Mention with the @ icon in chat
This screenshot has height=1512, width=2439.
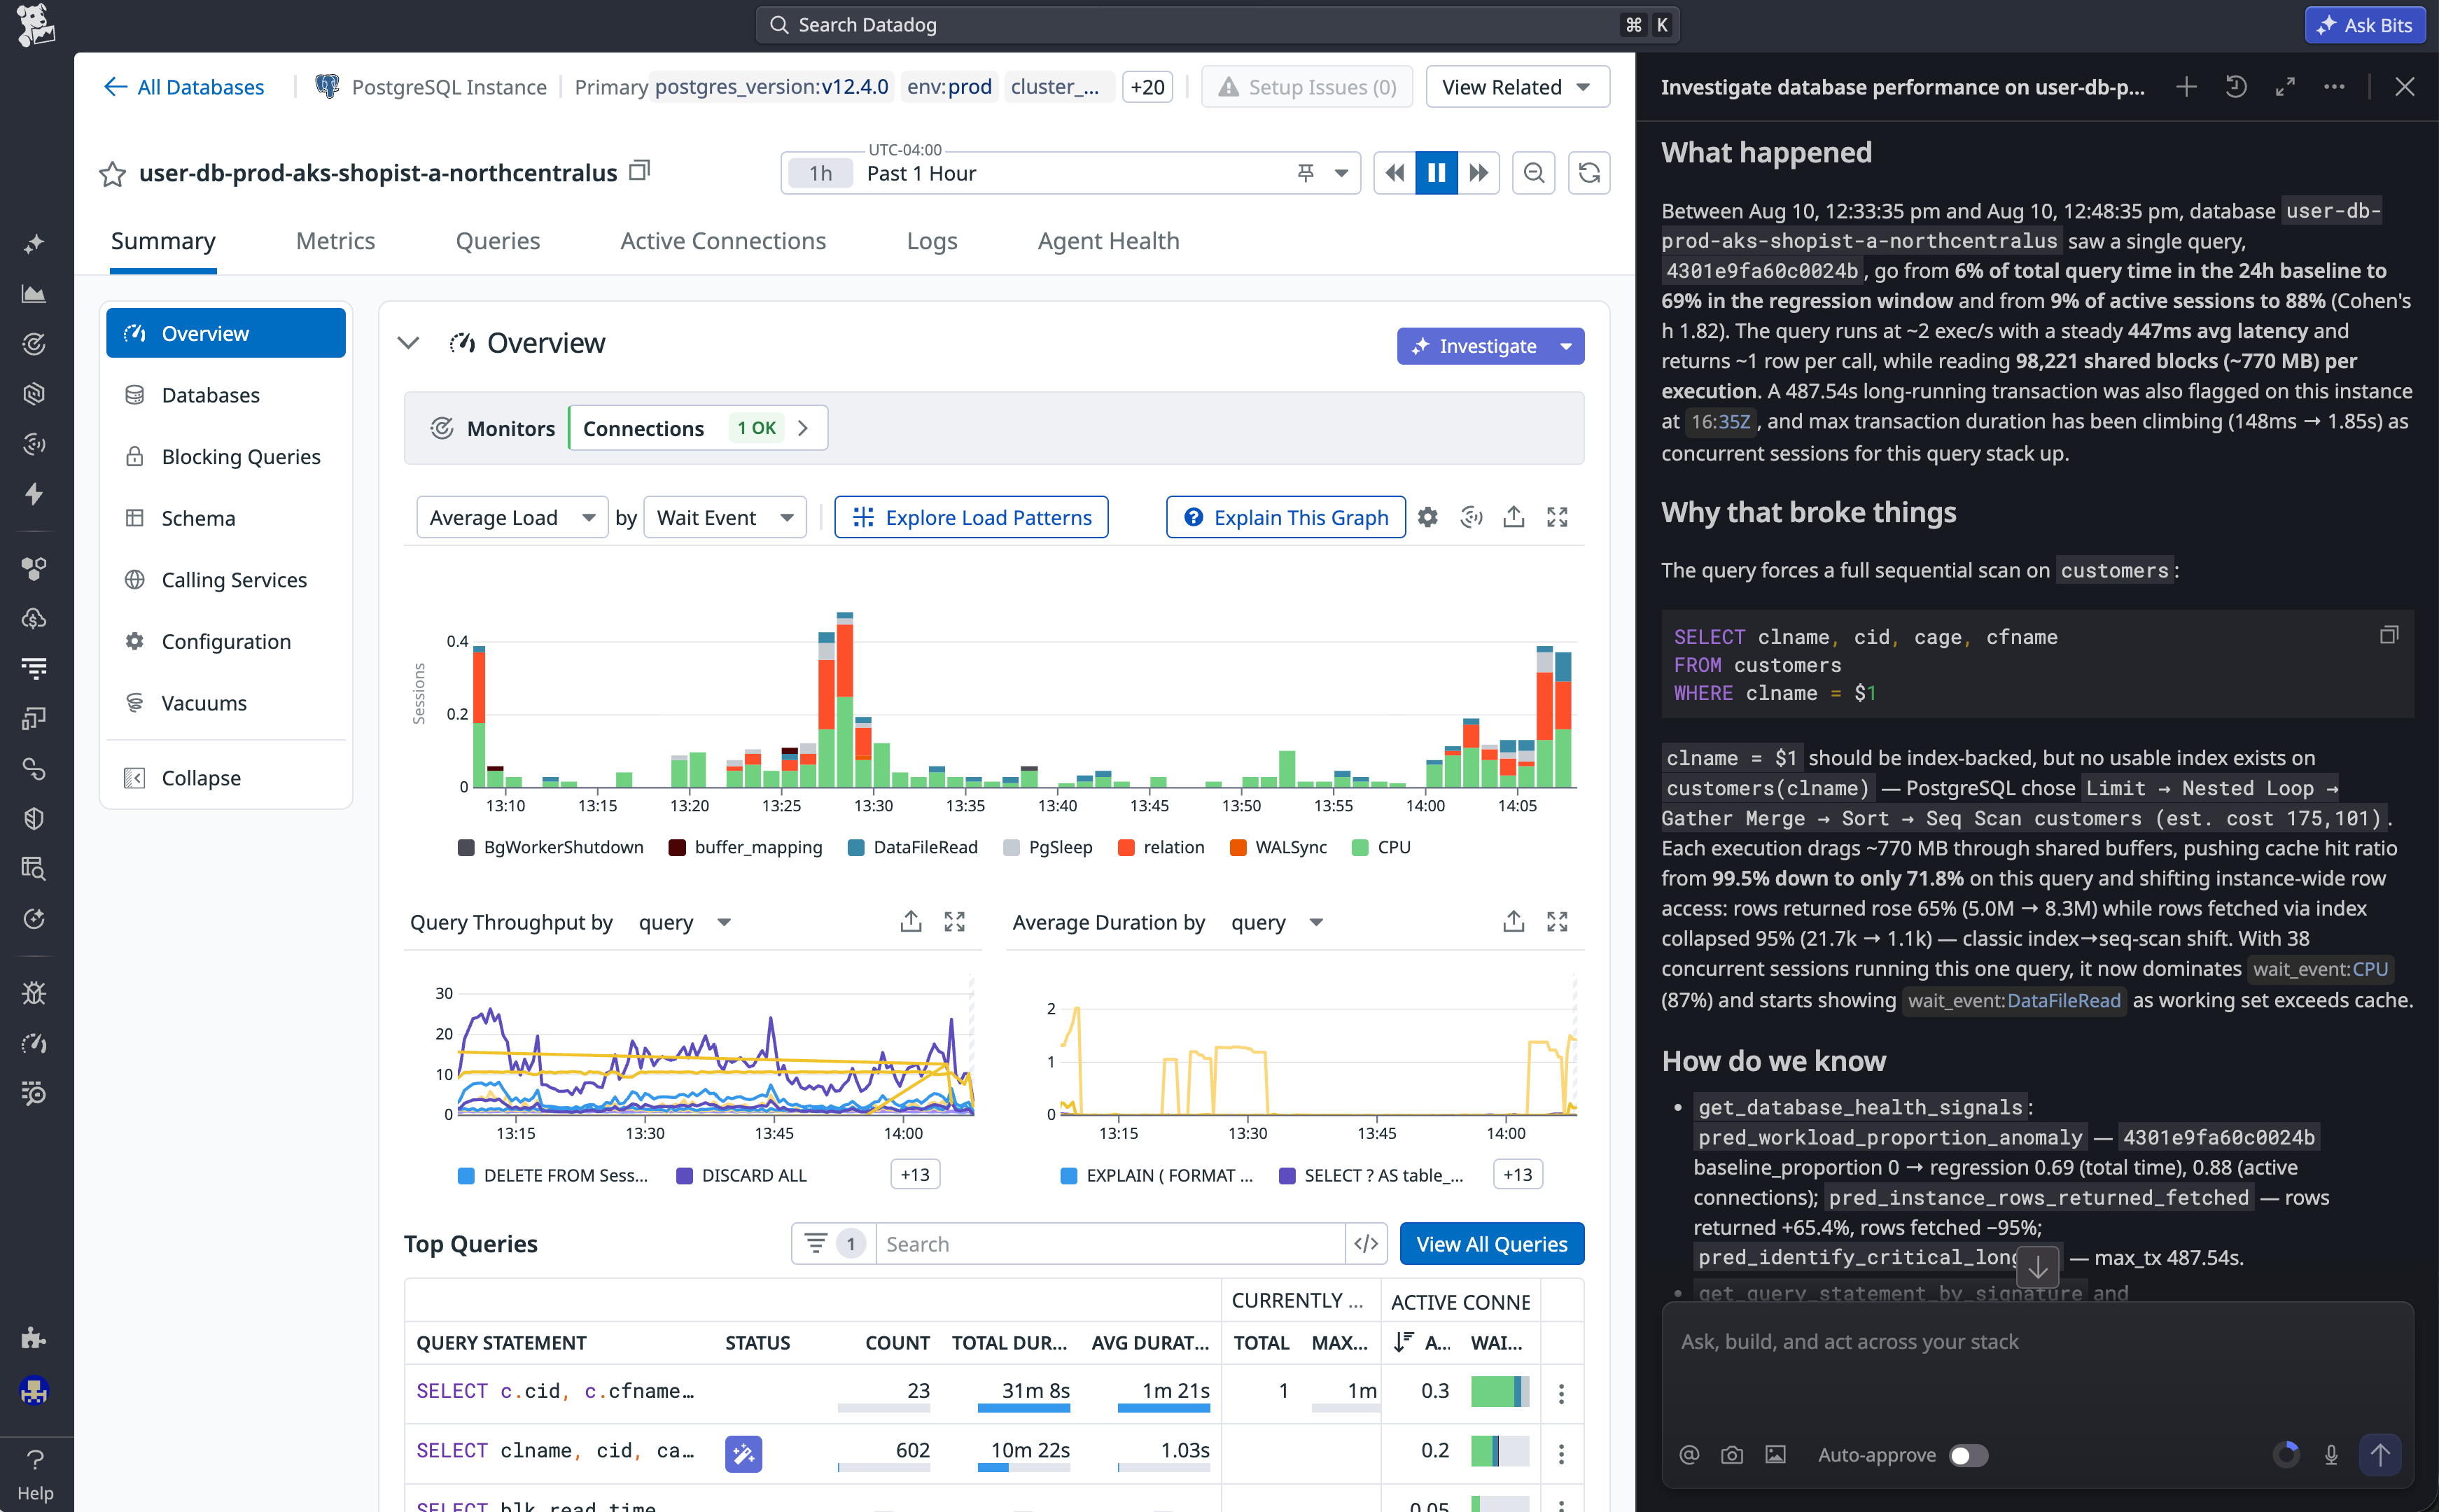point(1689,1455)
